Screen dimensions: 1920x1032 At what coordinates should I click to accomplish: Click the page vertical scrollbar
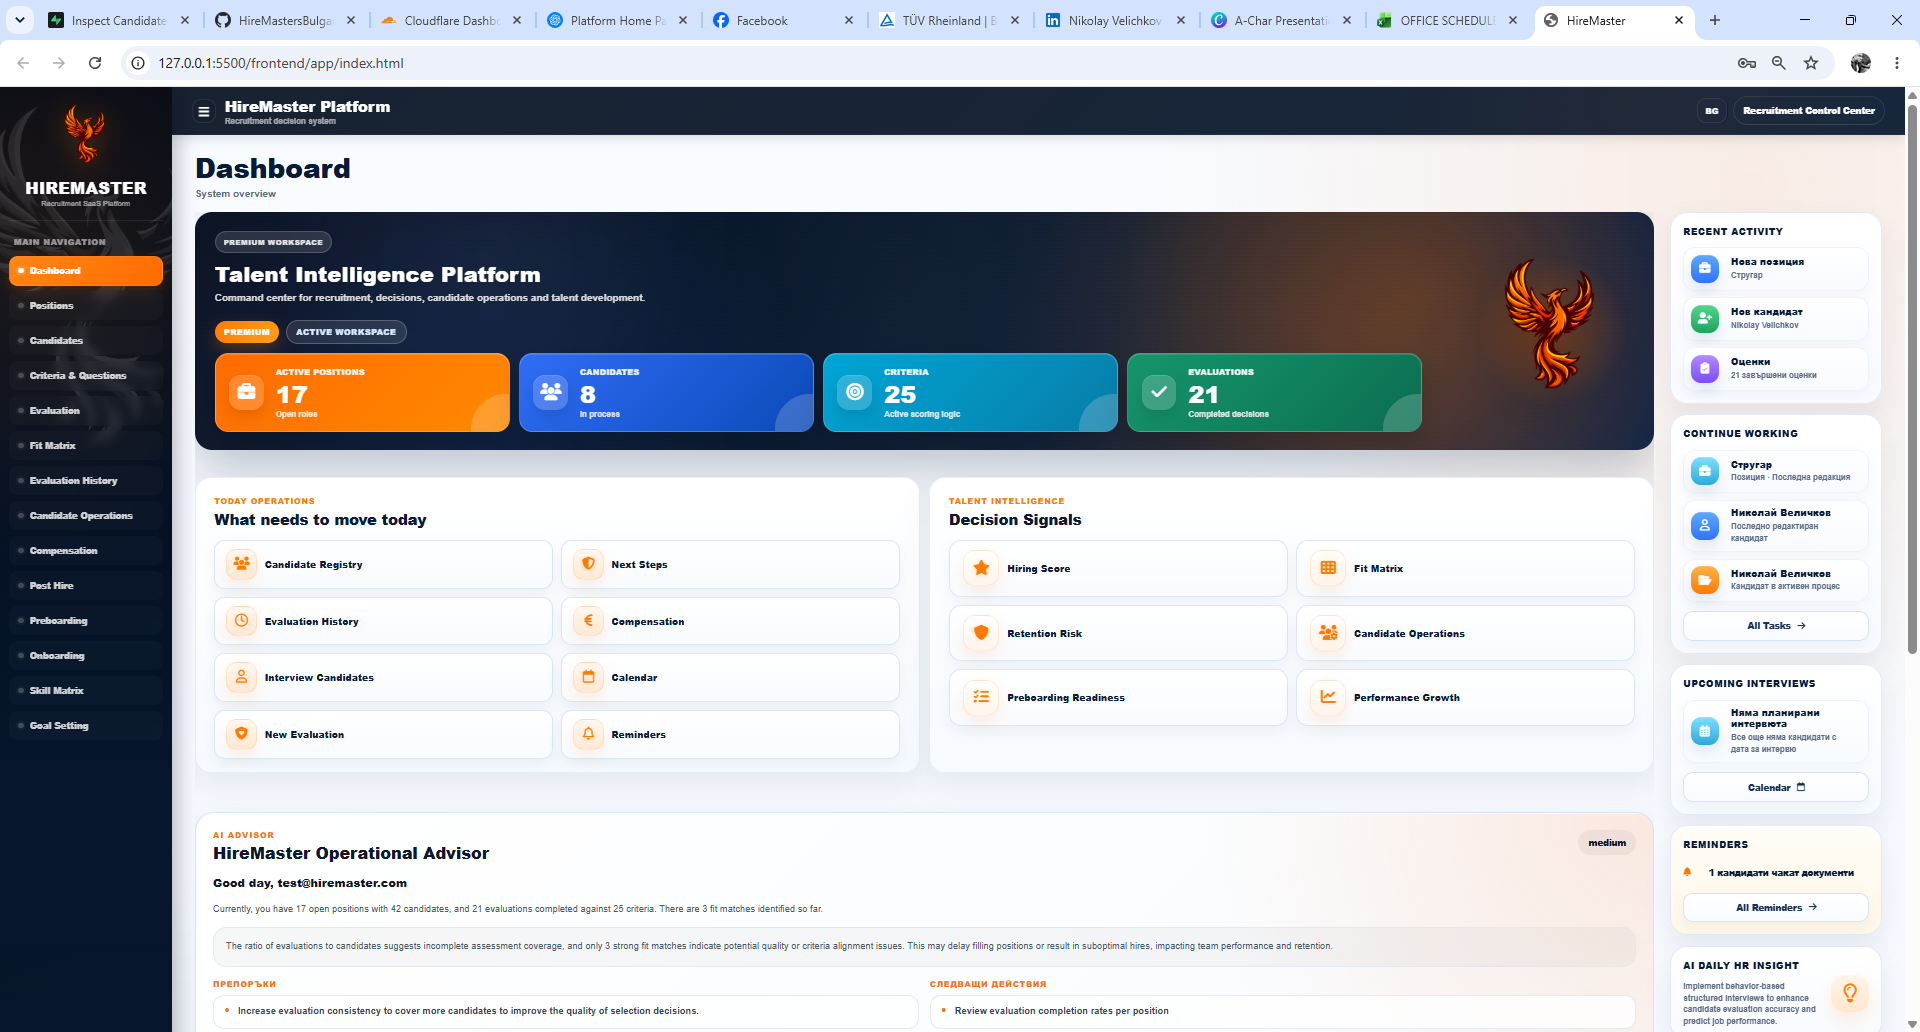pos(1912,380)
